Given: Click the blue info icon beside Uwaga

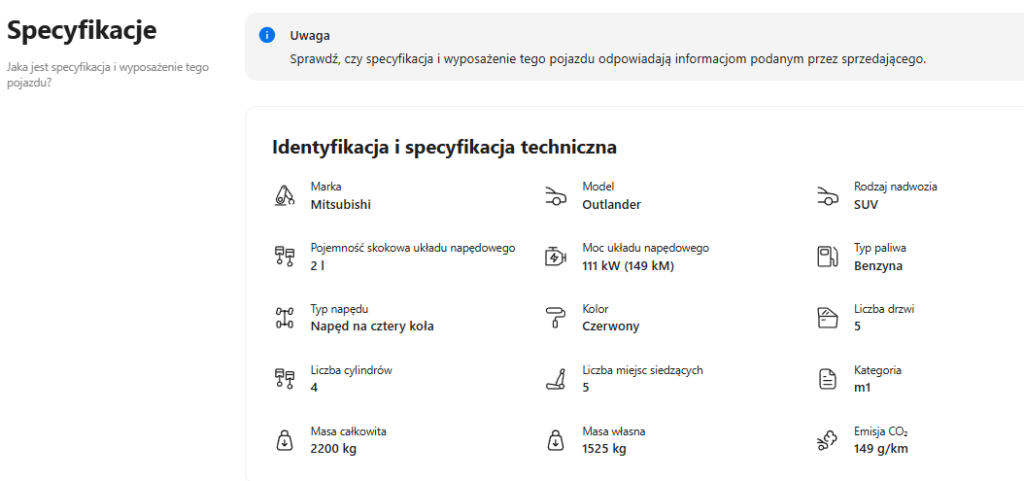Looking at the screenshot, I should pyautogui.click(x=267, y=36).
